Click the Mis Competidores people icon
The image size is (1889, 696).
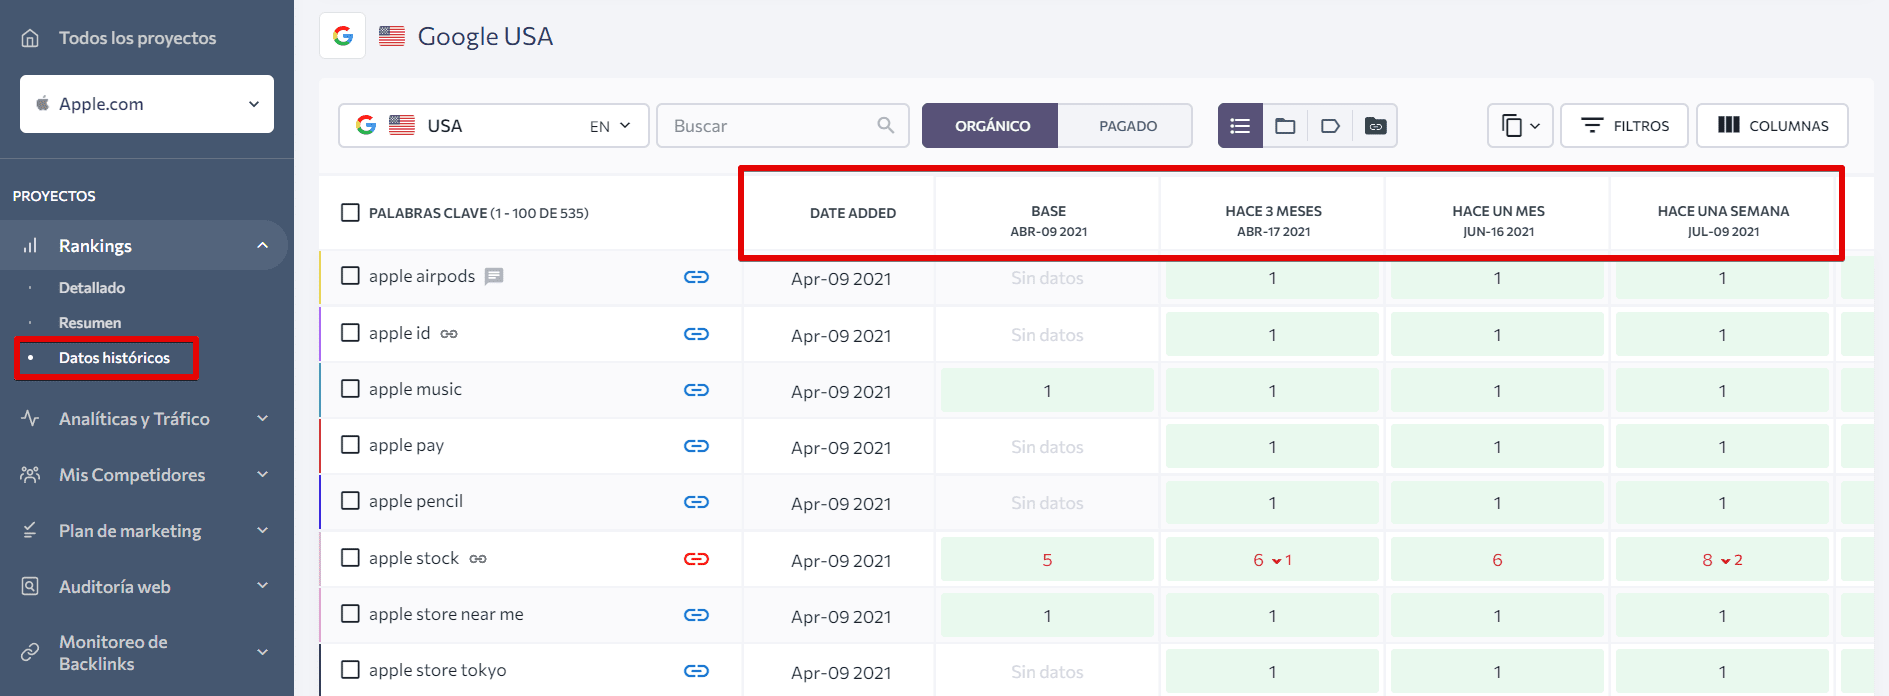(30, 474)
